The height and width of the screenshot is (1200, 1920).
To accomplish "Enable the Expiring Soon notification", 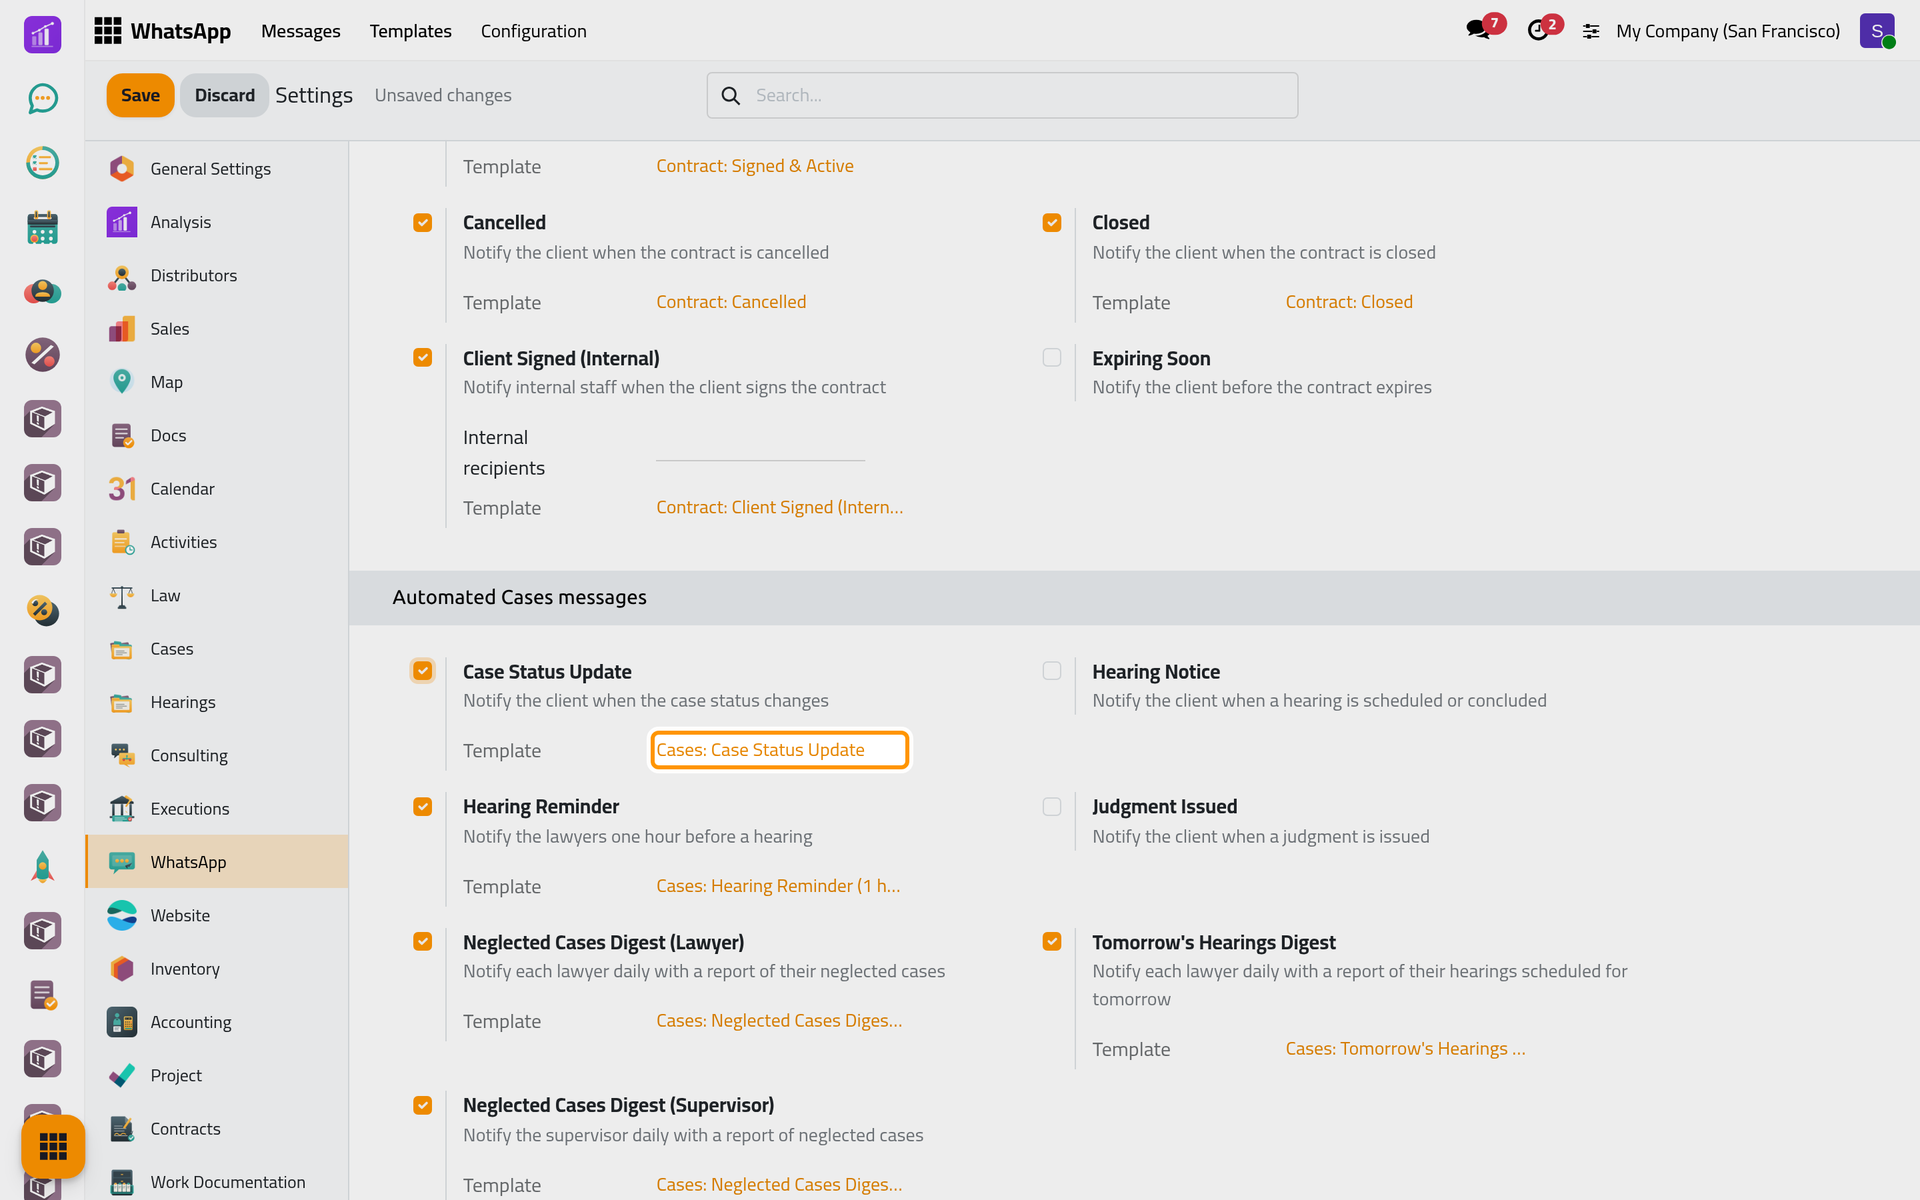I will point(1052,357).
